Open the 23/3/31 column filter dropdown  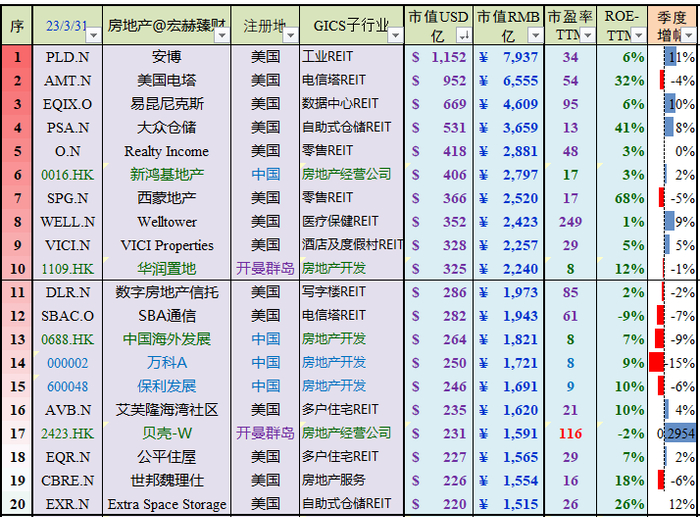[94, 34]
